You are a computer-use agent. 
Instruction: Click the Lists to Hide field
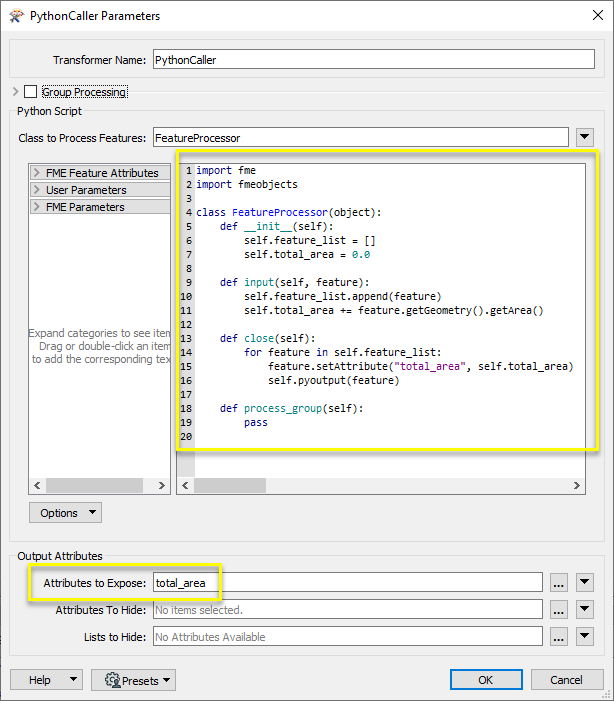click(348, 636)
